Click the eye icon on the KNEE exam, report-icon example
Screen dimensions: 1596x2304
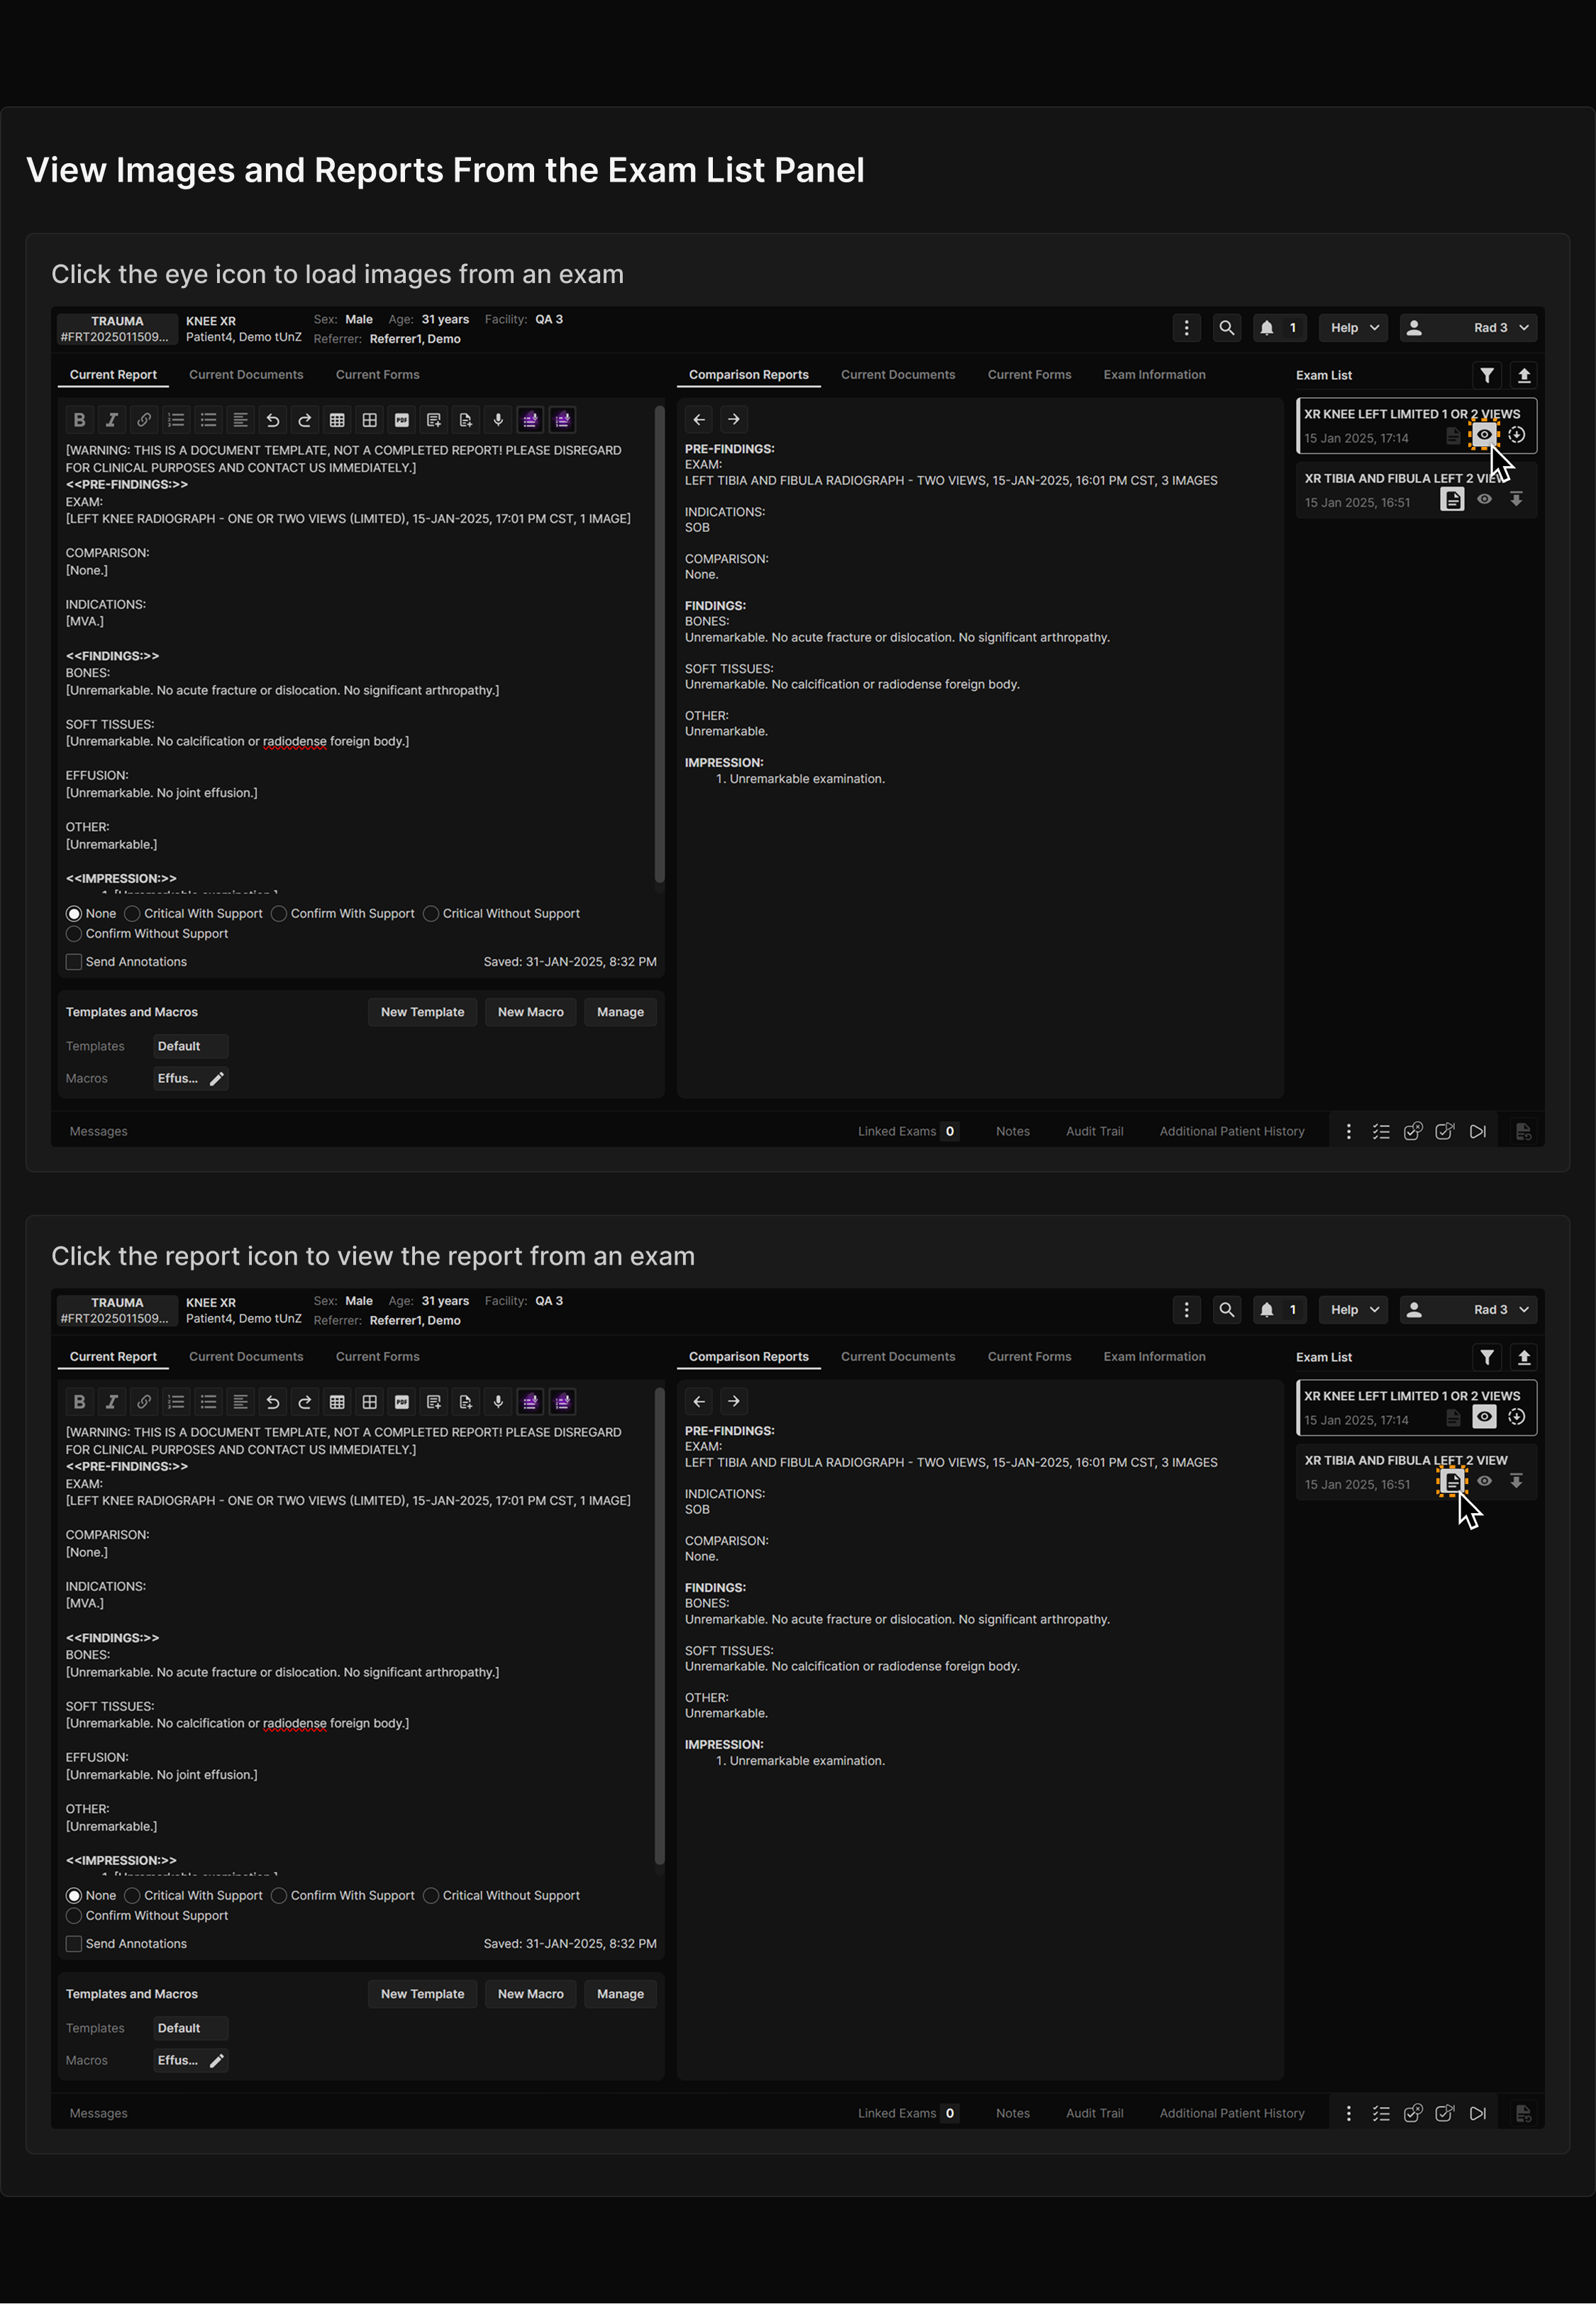pos(1484,1417)
